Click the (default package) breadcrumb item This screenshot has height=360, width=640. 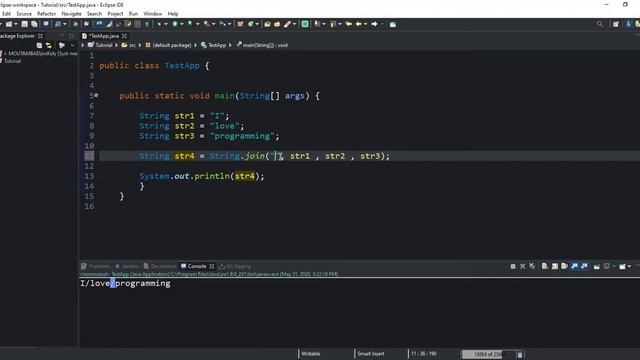pos(171,45)
